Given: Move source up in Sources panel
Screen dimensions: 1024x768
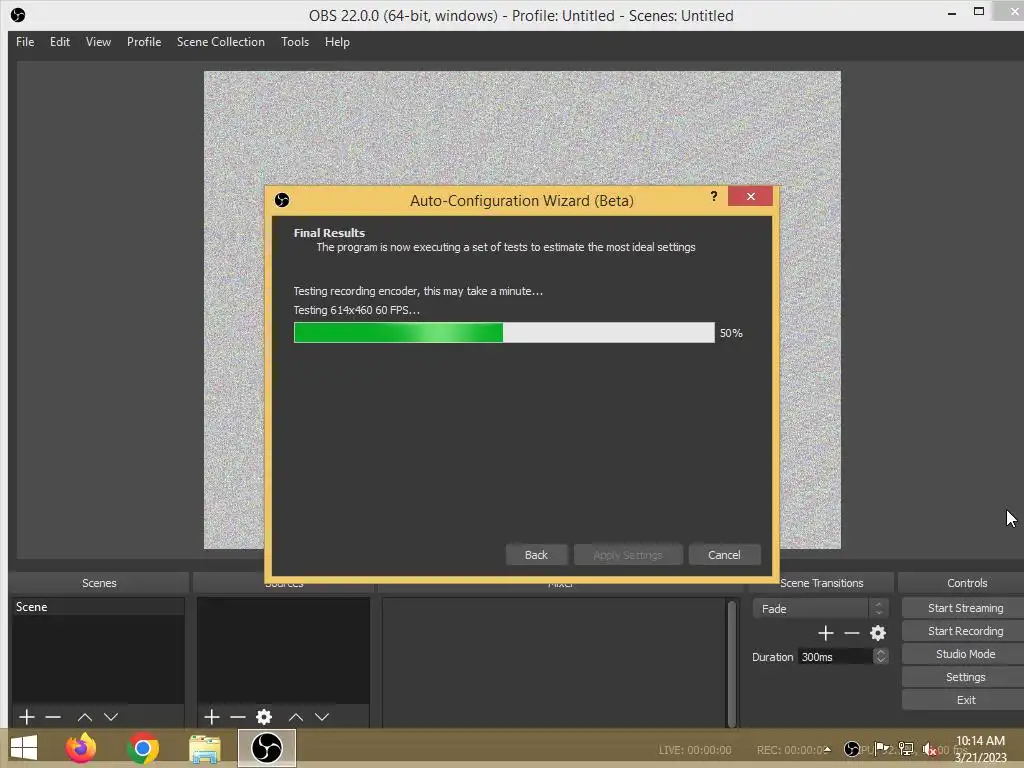Looking at the screenshot, I should (296, 717).
